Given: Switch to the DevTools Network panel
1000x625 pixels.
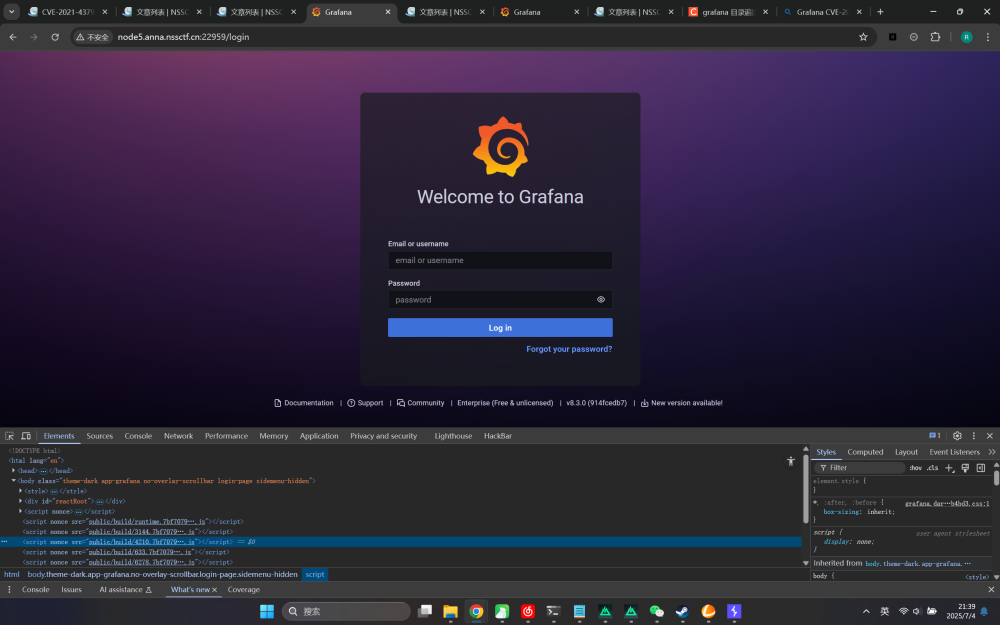Looking at the screenshot, I should 179,436.
